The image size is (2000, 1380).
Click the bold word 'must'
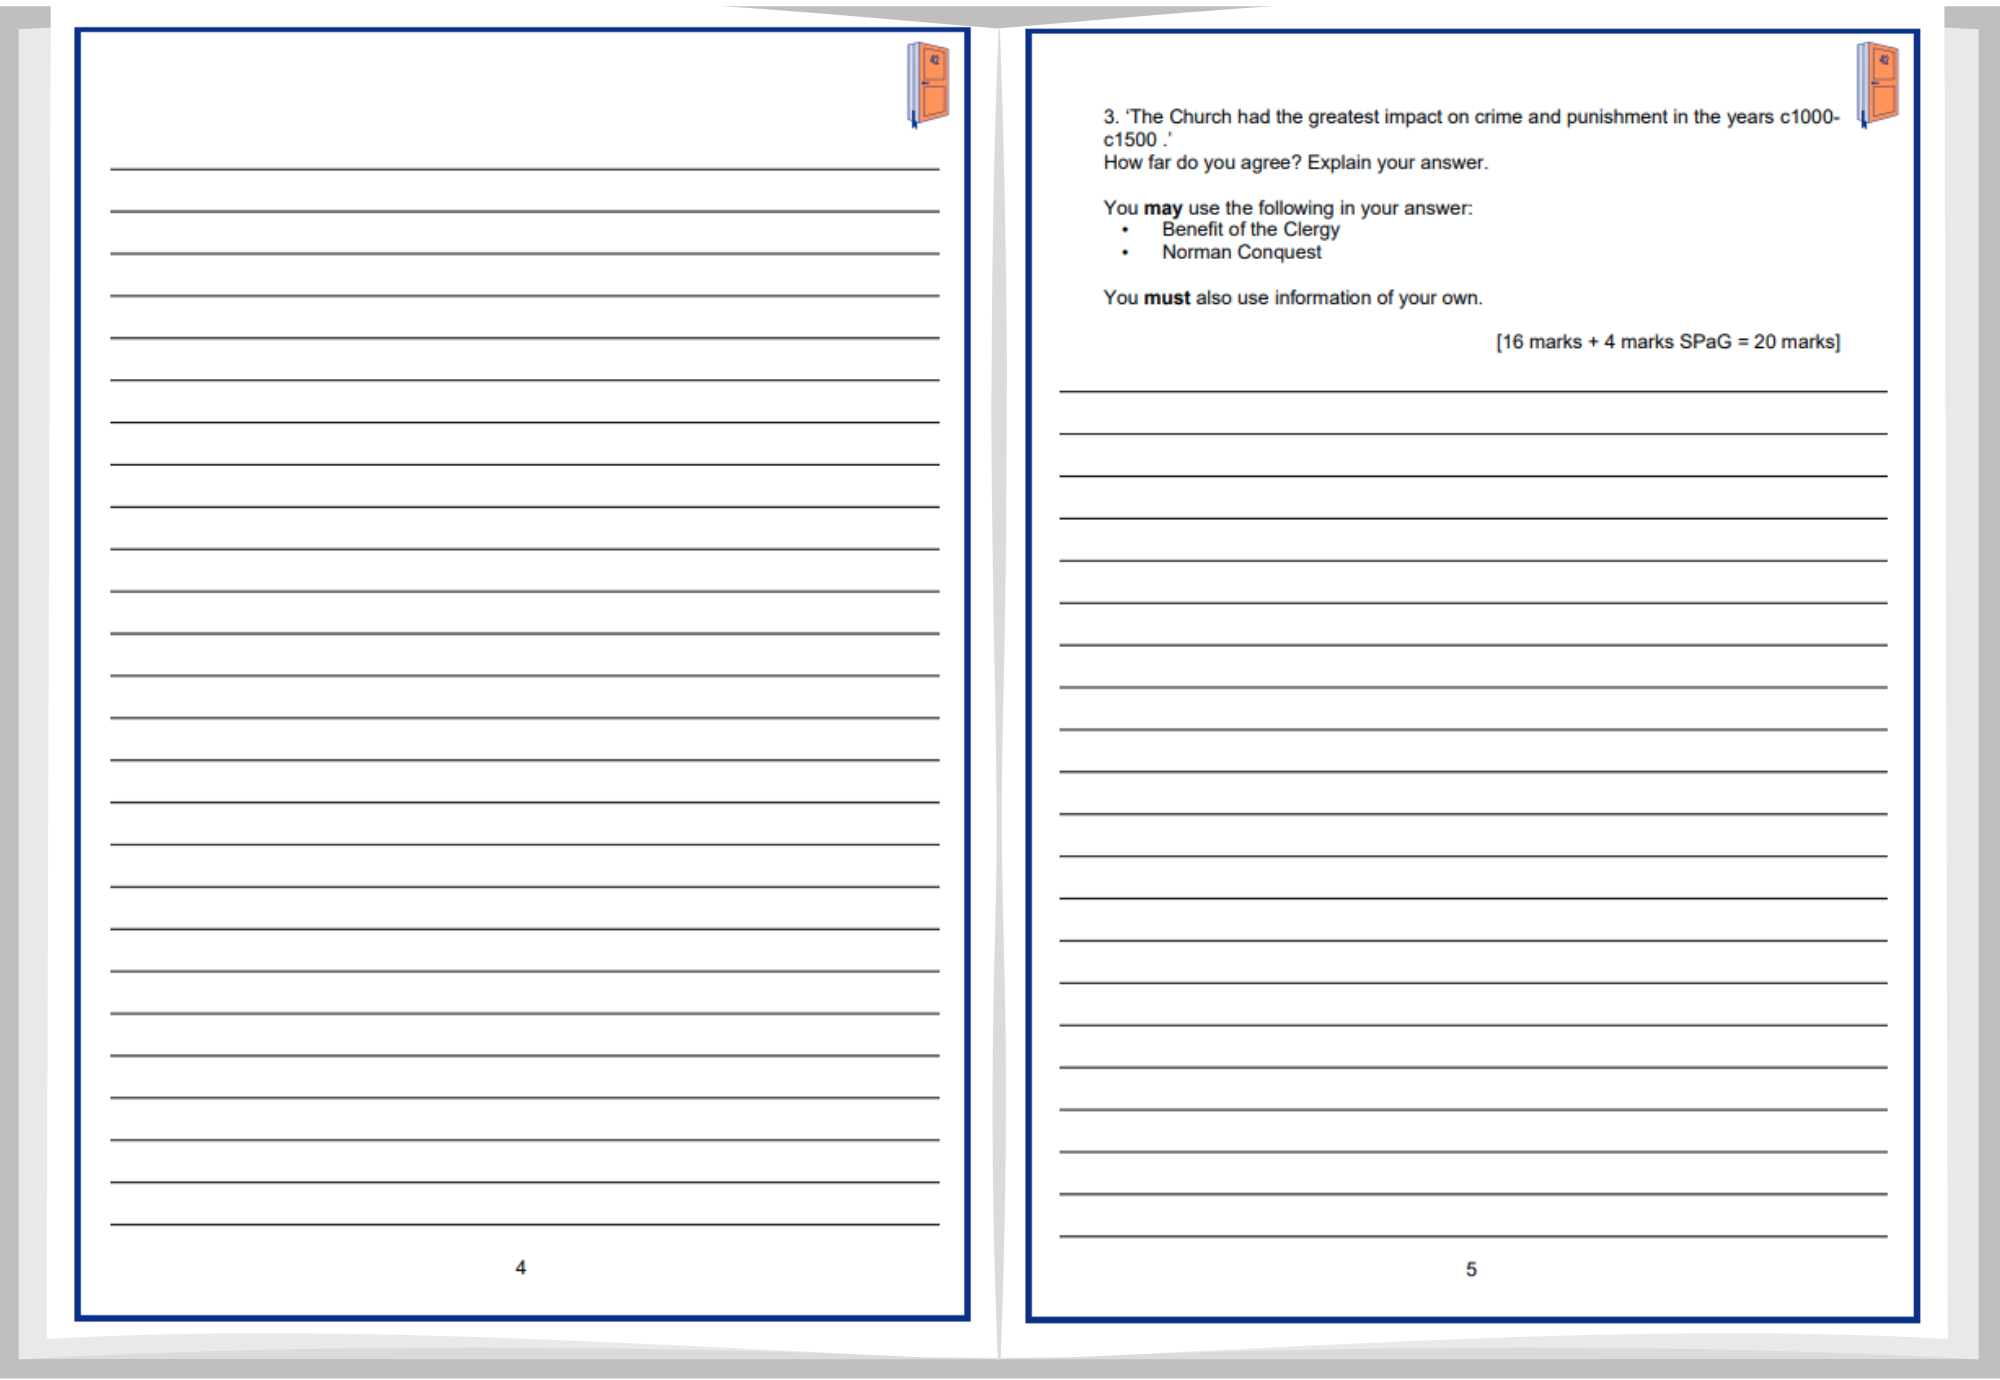coord(1166,298)
